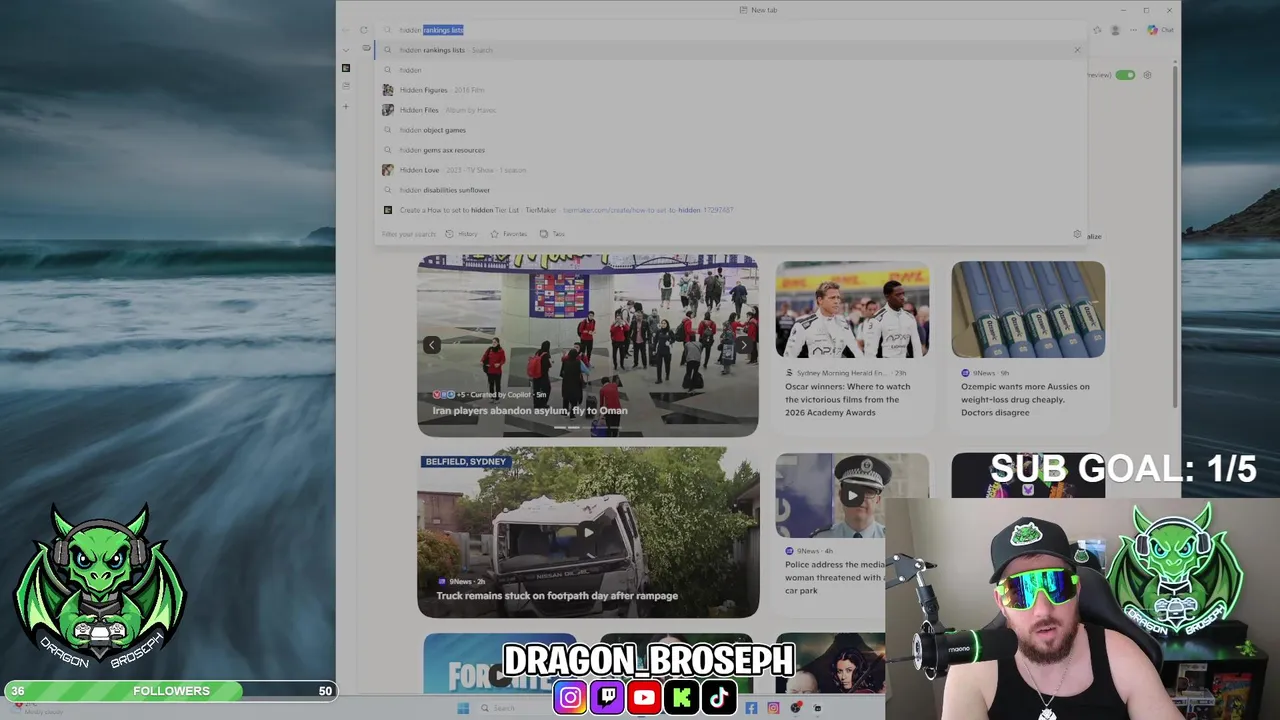Play the Fortnite video card
The width and height of the screenshot is (1280, 720).
point(500,675)
